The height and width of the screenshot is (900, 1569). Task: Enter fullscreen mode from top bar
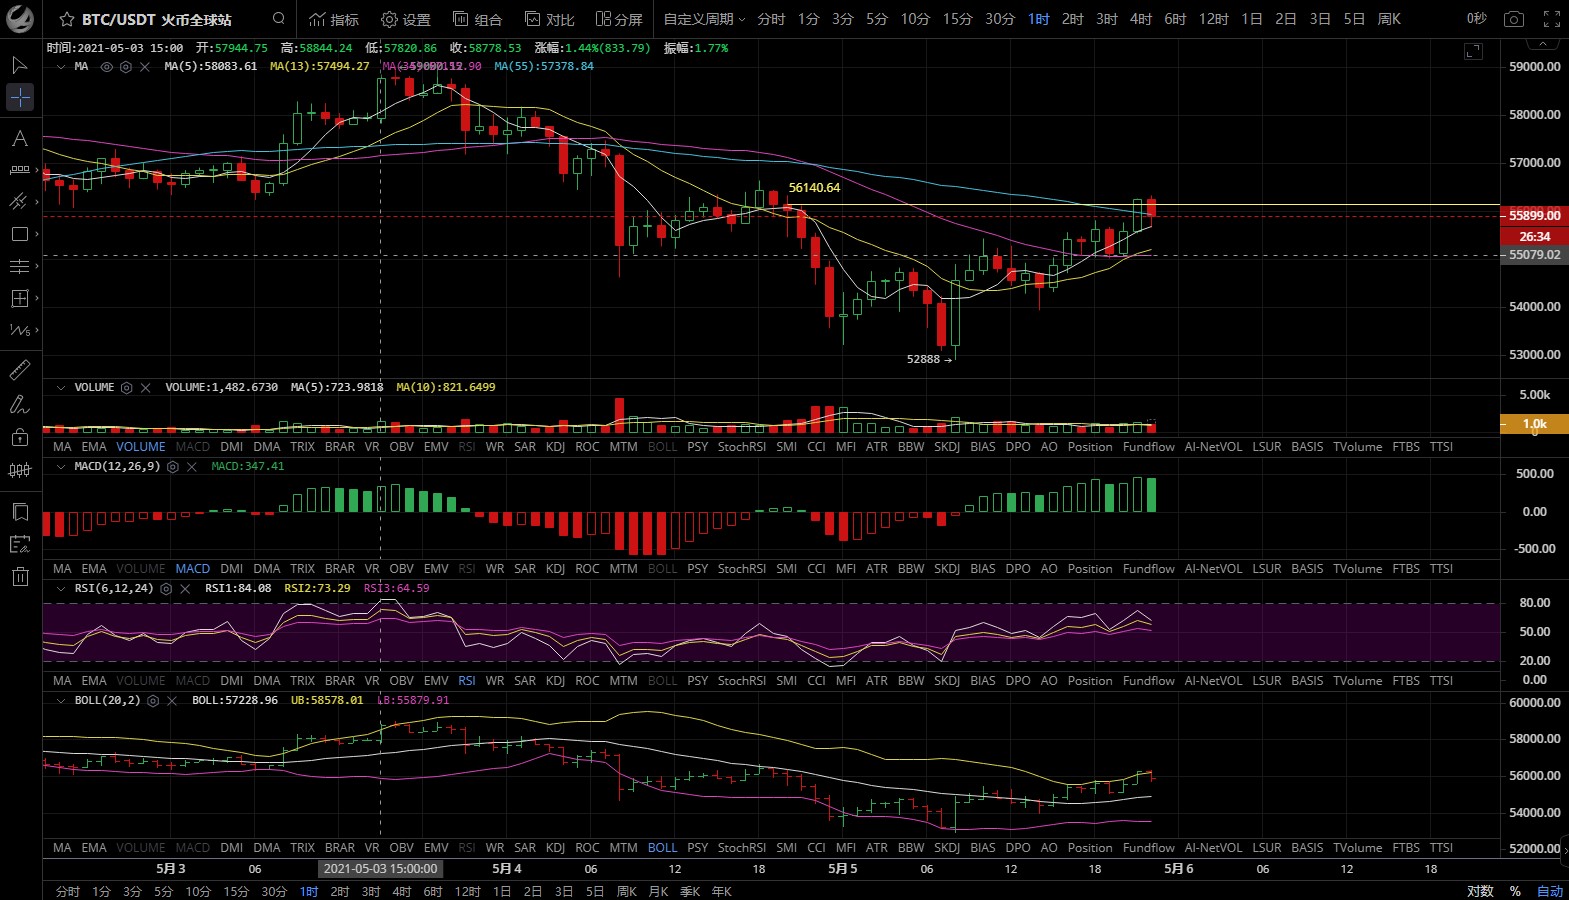point(1552,19)
